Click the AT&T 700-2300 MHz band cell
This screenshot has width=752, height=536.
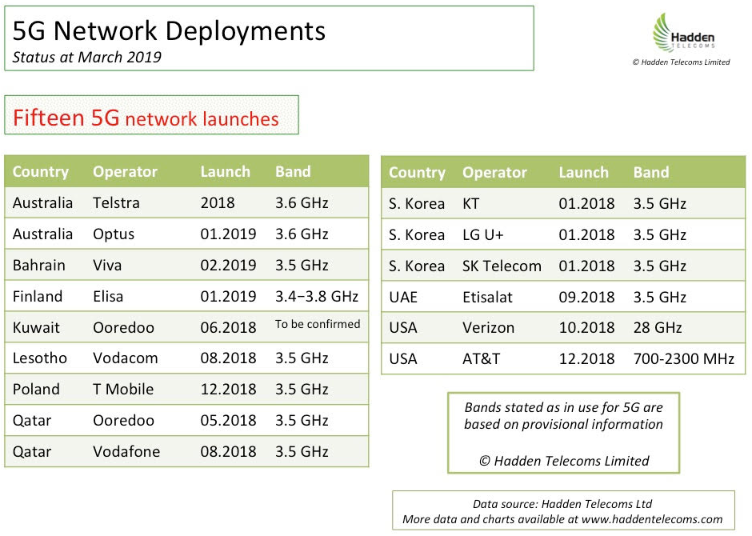pos(685,359)
